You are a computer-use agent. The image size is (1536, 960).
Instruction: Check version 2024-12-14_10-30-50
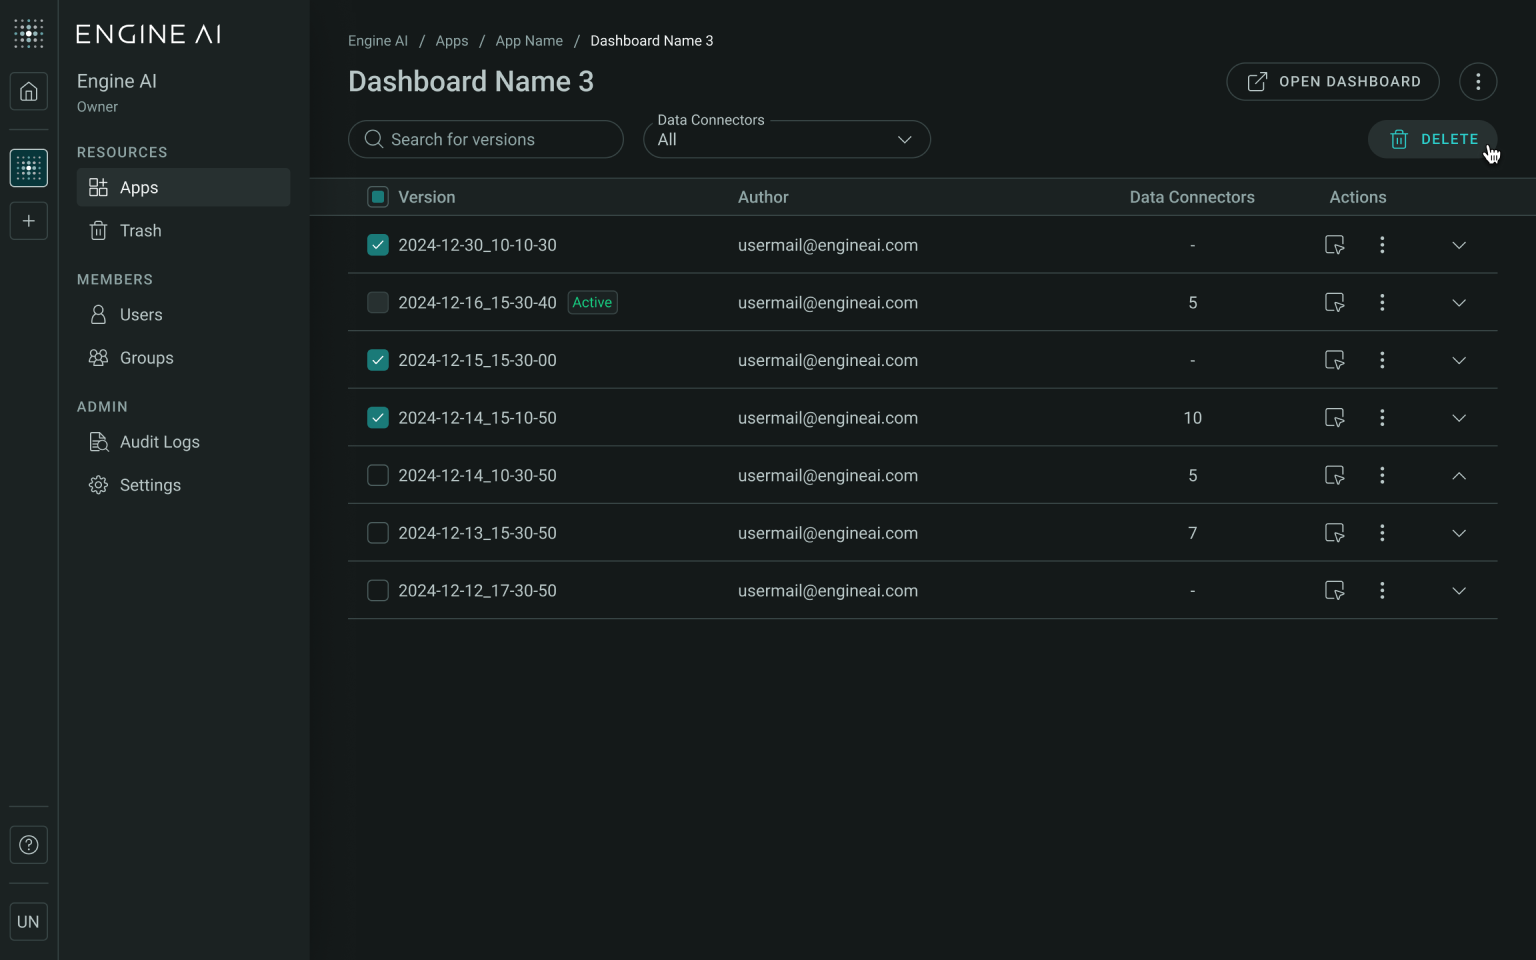point(378,476)
